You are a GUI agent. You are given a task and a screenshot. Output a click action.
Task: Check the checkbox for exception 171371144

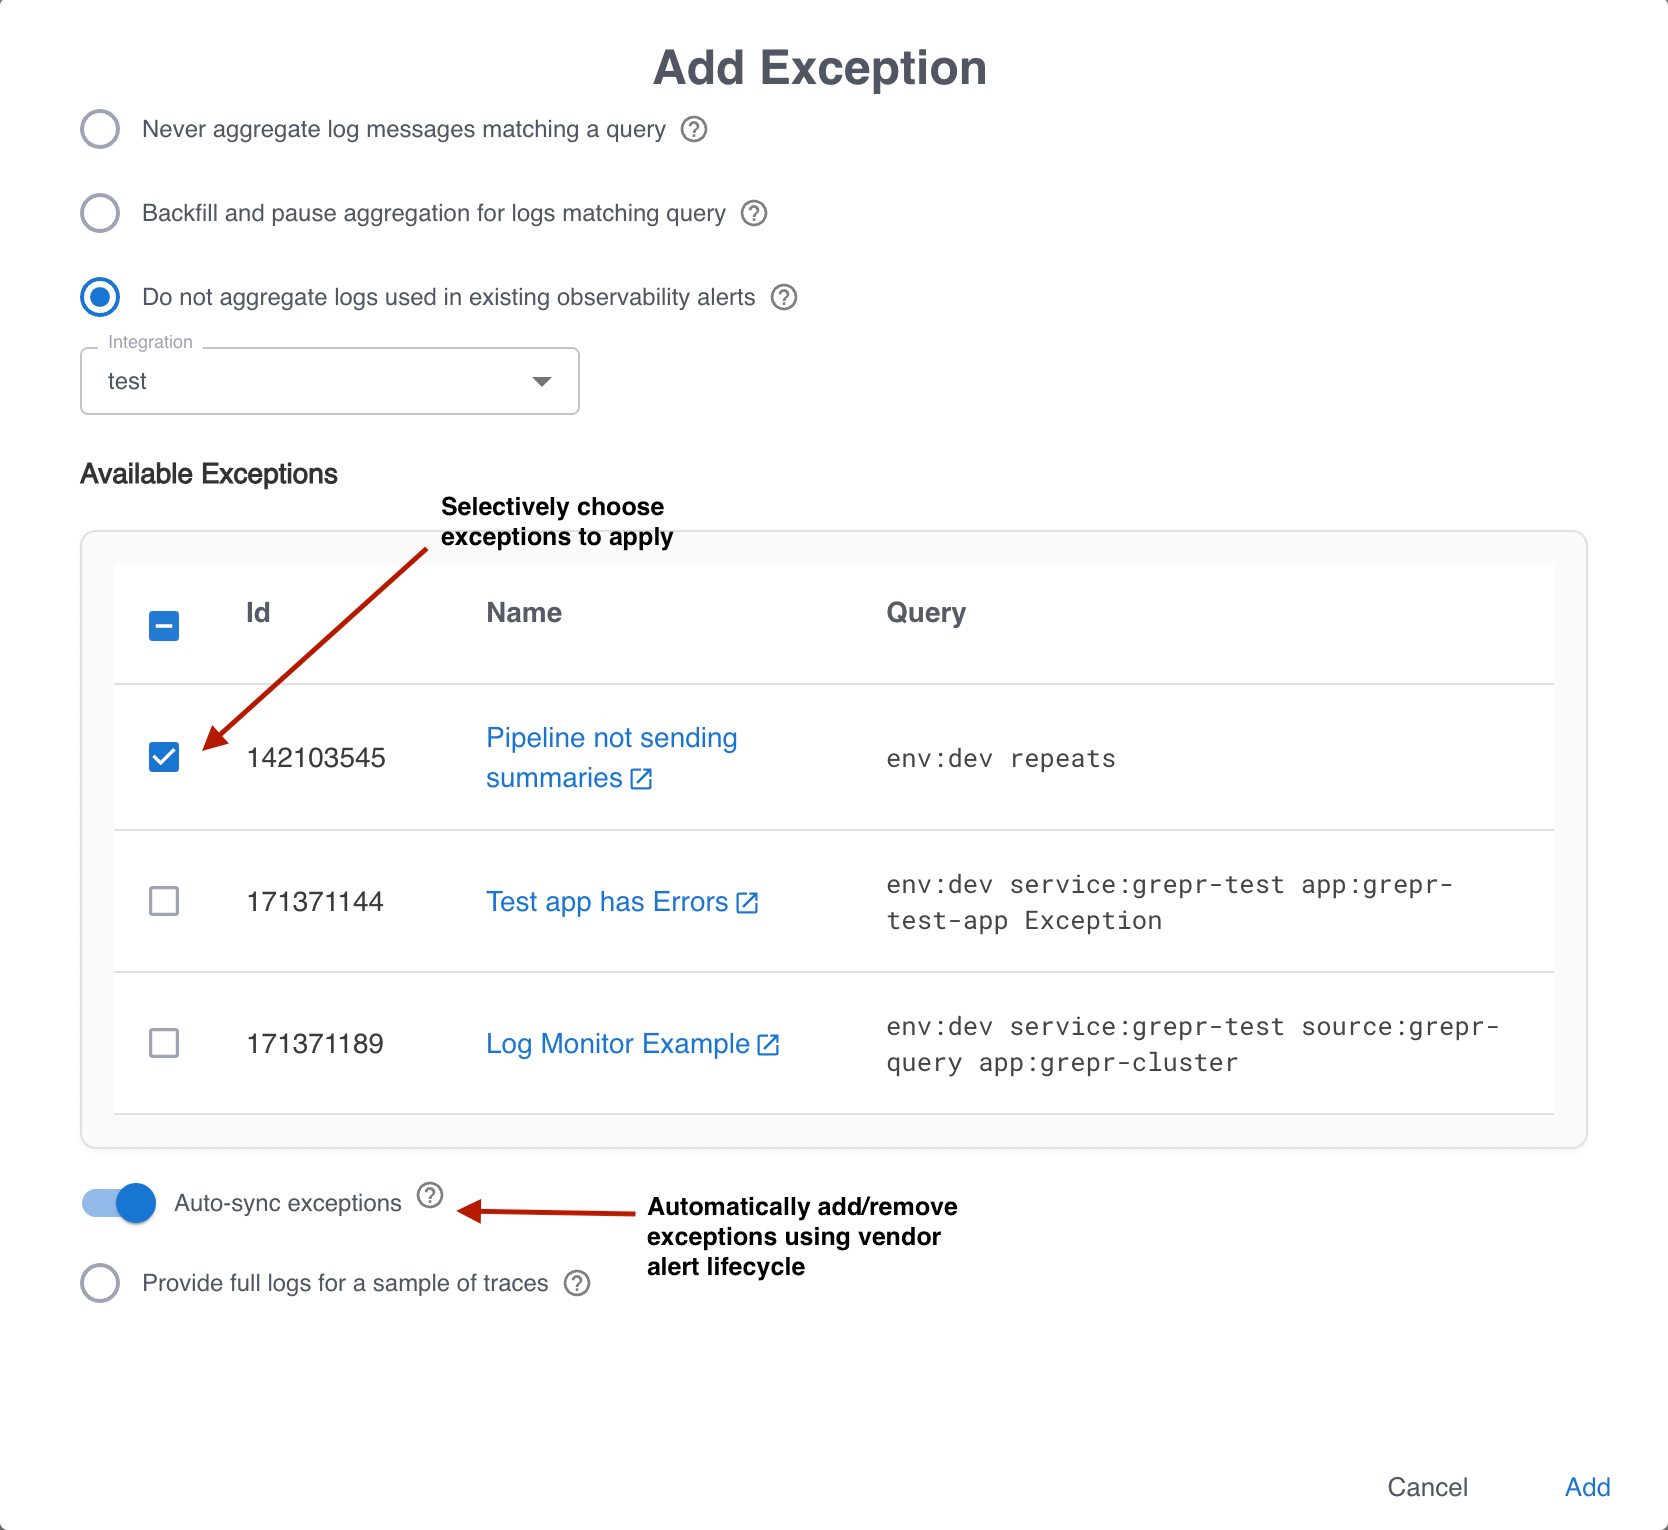tap(164, 901)
